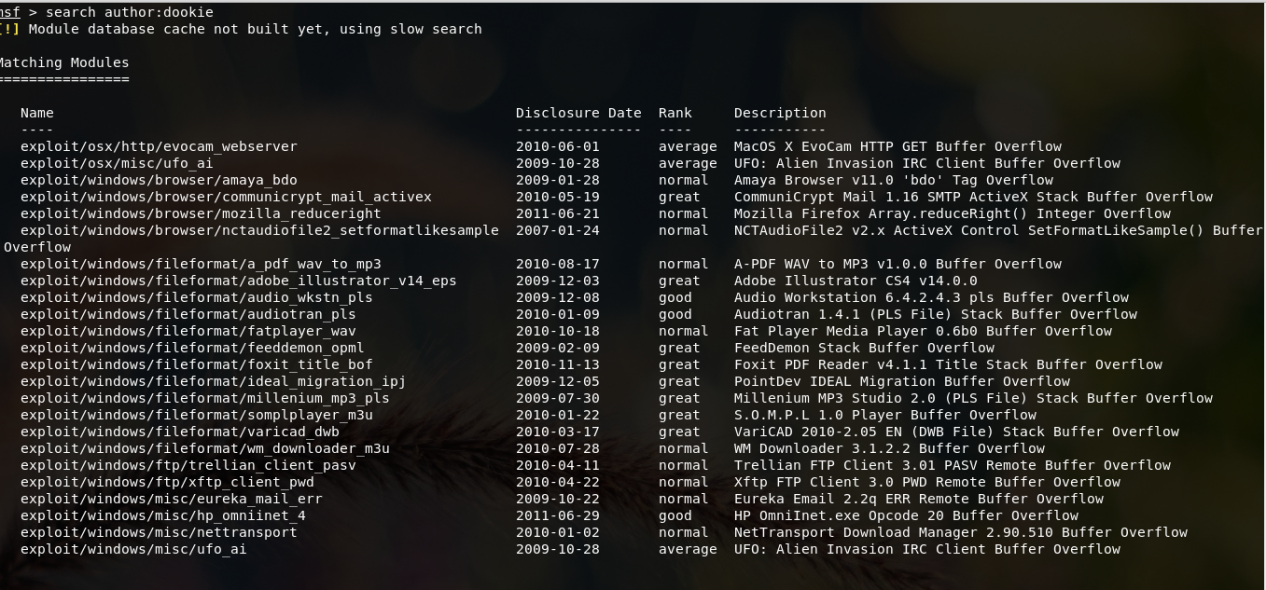
Task: Select module exploit/windows/fileformat/wm_downloader_m3u
Action: pyautogui.click(x=205, y=448)
